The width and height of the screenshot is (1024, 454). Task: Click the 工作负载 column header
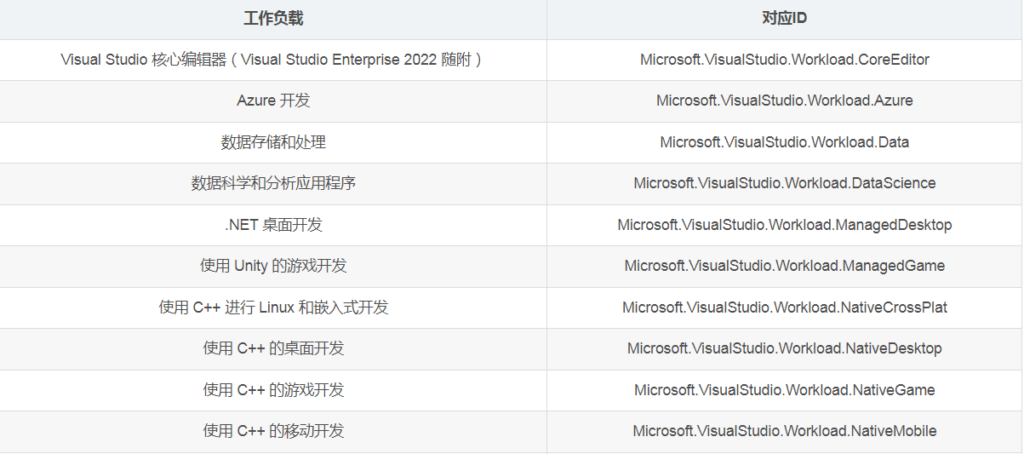coord(273,19)
